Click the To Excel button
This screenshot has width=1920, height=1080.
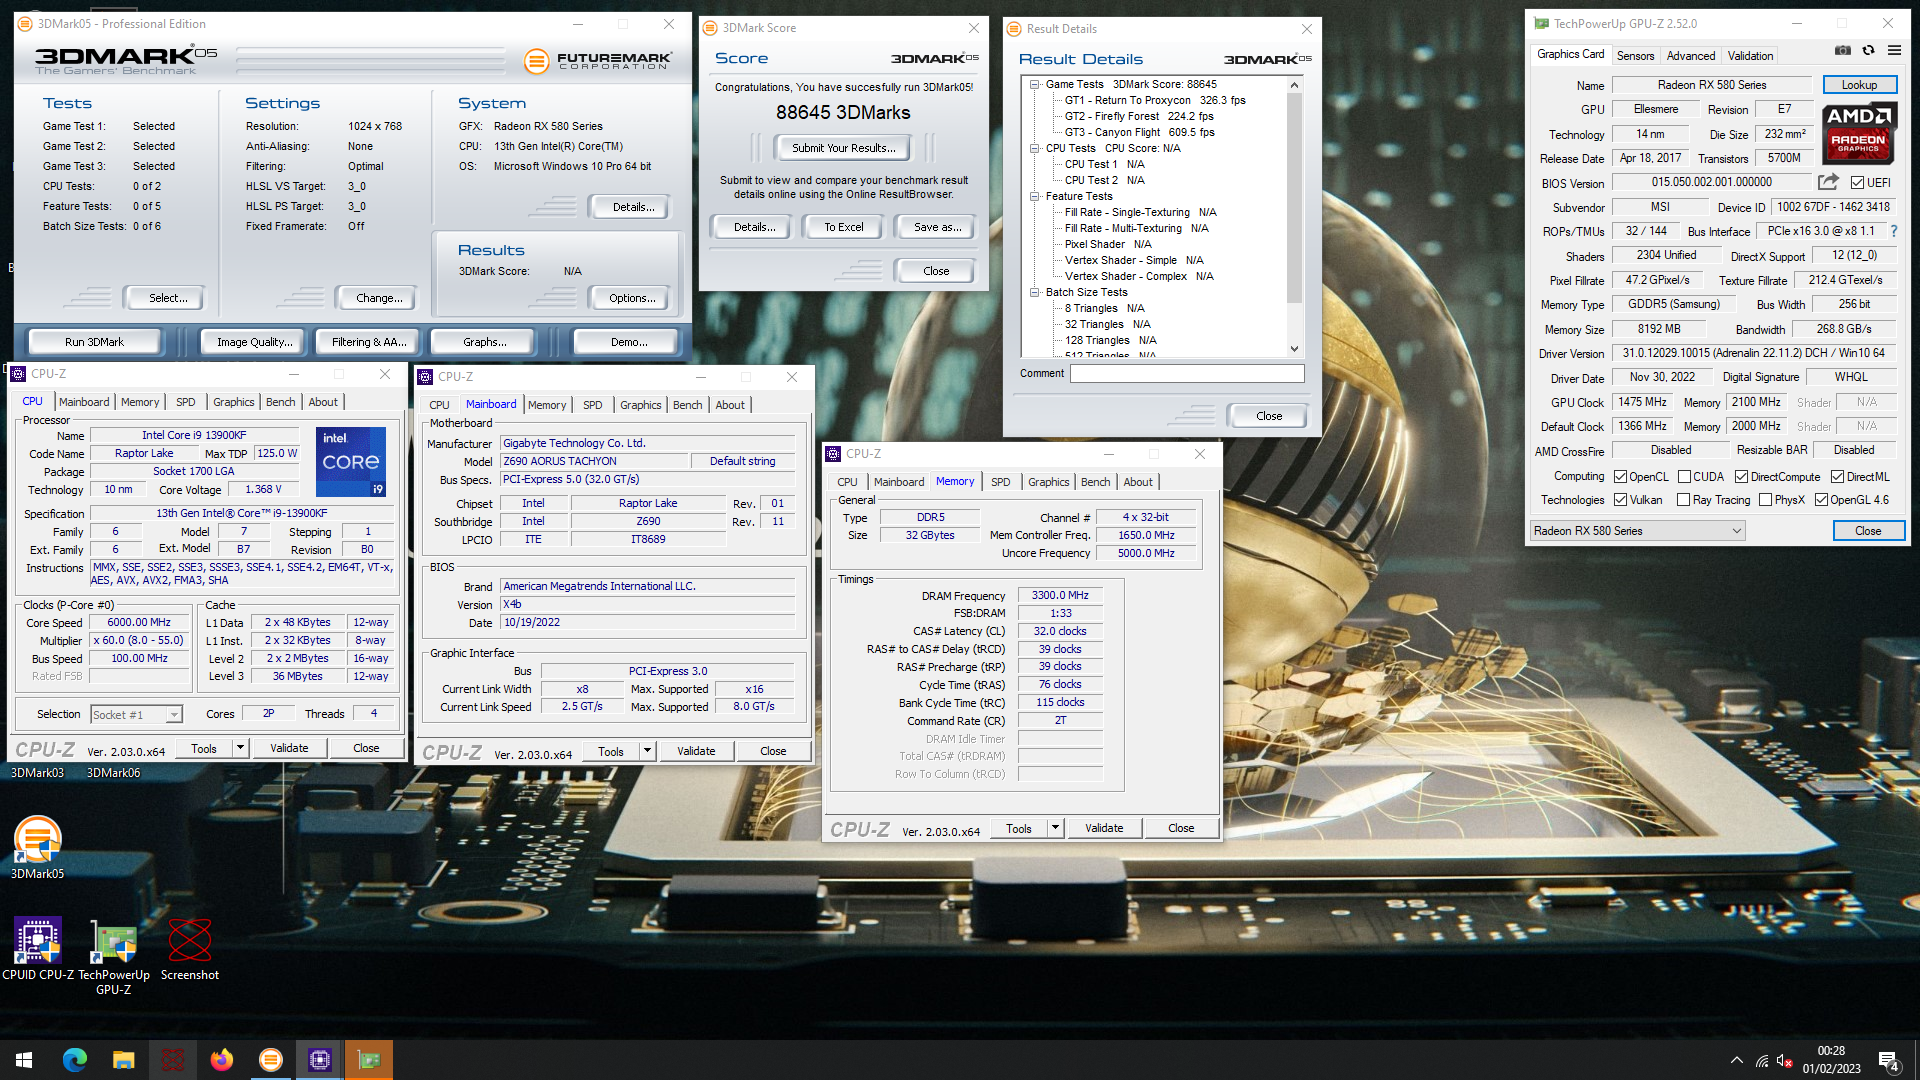pyautogui.click(x=844, y=227)
